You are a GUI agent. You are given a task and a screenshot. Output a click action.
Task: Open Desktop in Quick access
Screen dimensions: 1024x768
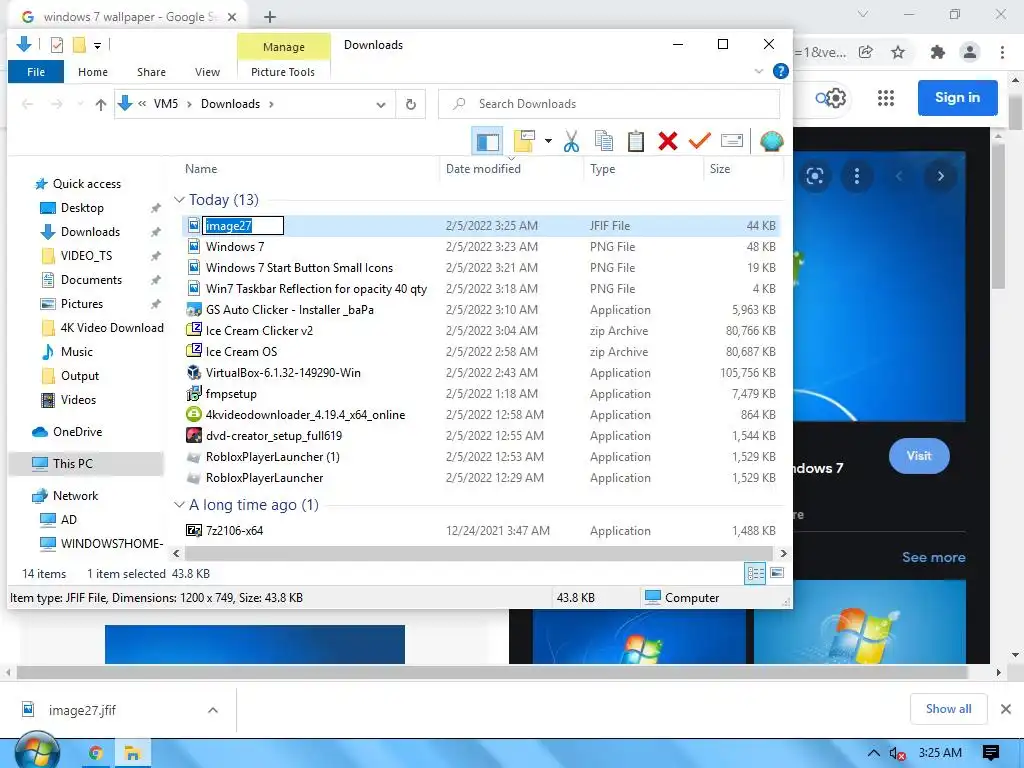coord(82,208)
